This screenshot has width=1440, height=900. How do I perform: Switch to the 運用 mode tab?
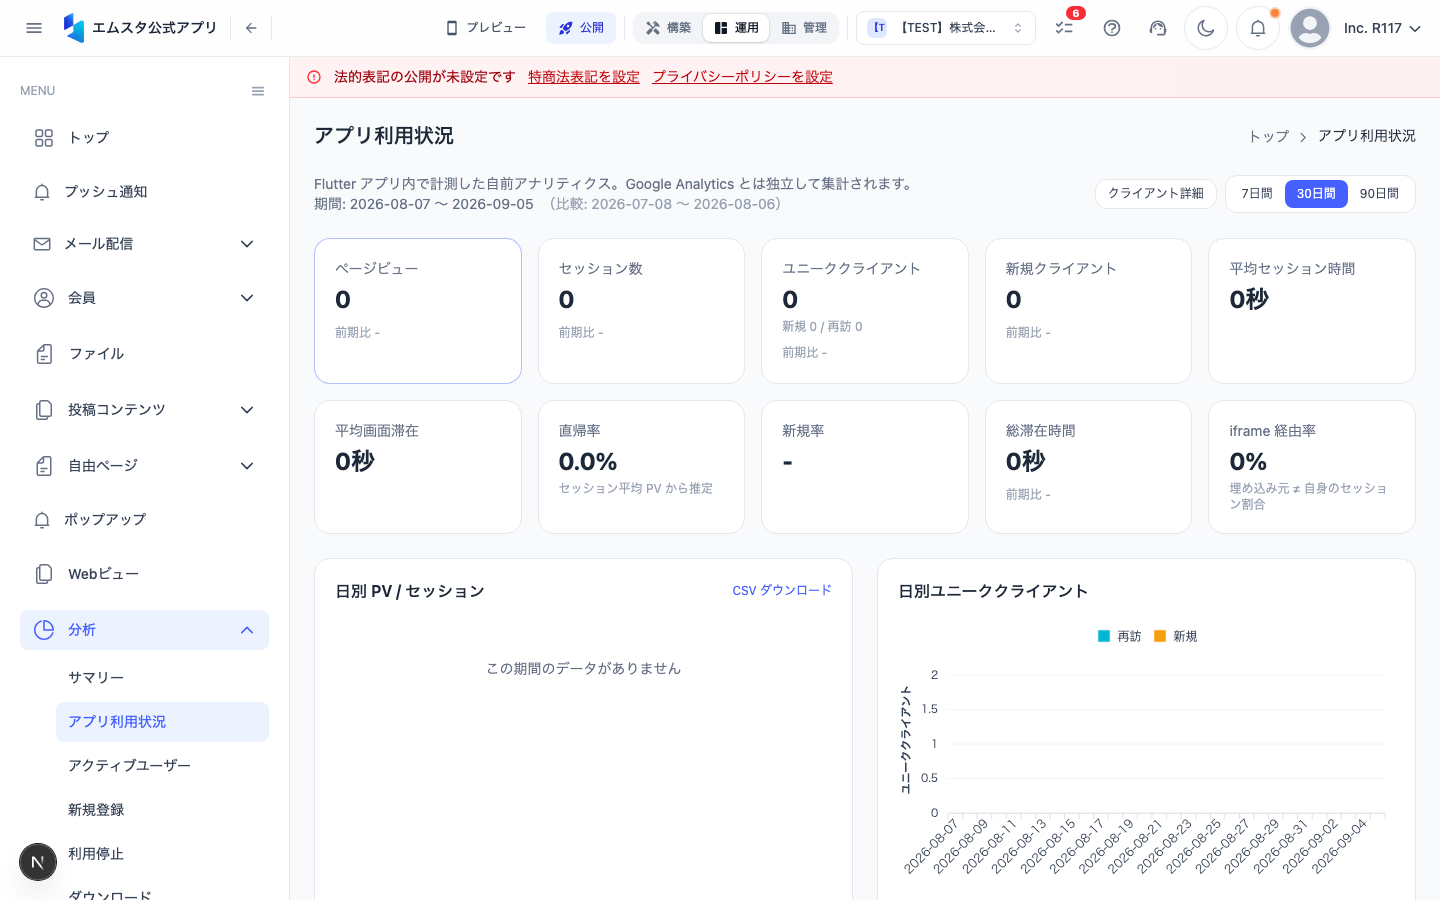click(x=736, y=28)
